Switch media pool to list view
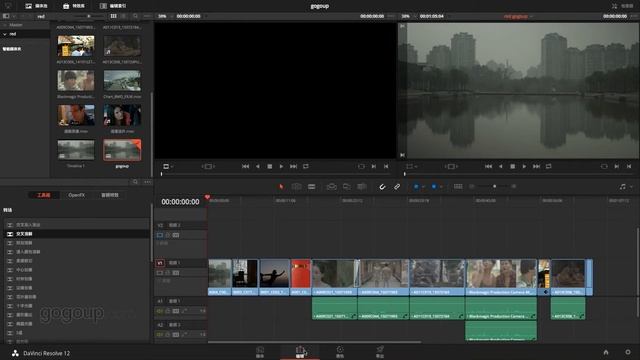The height and width of the screenshot is (360, 640). click(x=124, y=16)
